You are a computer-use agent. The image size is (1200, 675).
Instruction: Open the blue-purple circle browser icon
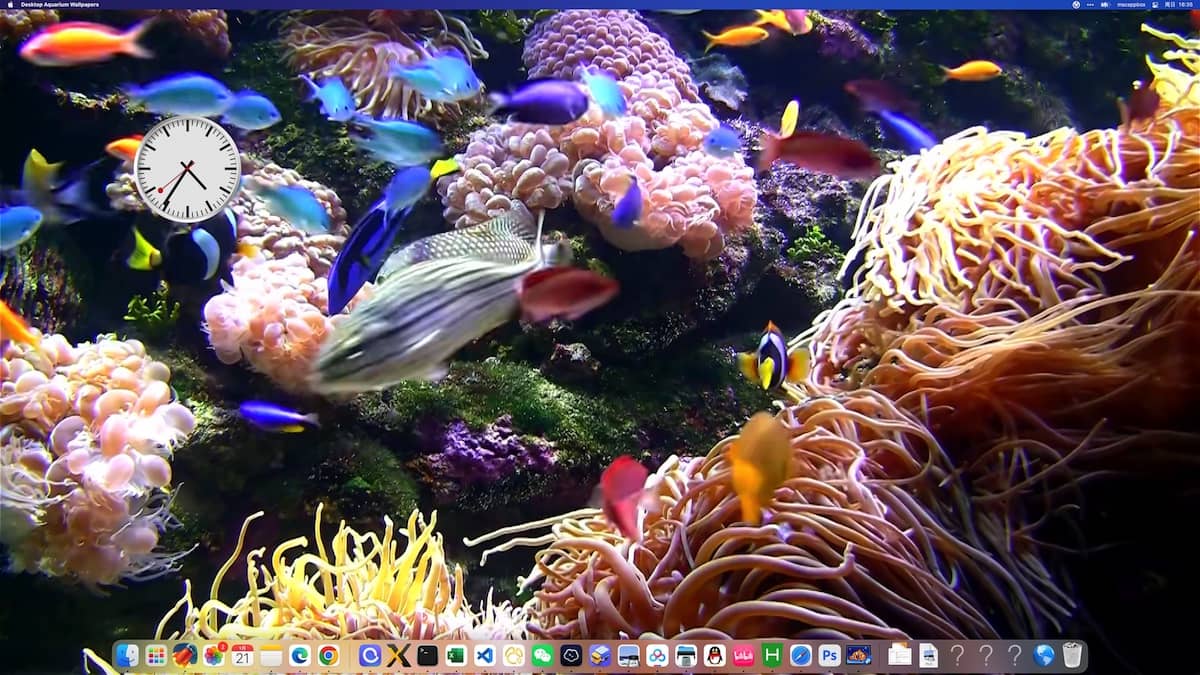pyautogui.click(x=370, y=655)
